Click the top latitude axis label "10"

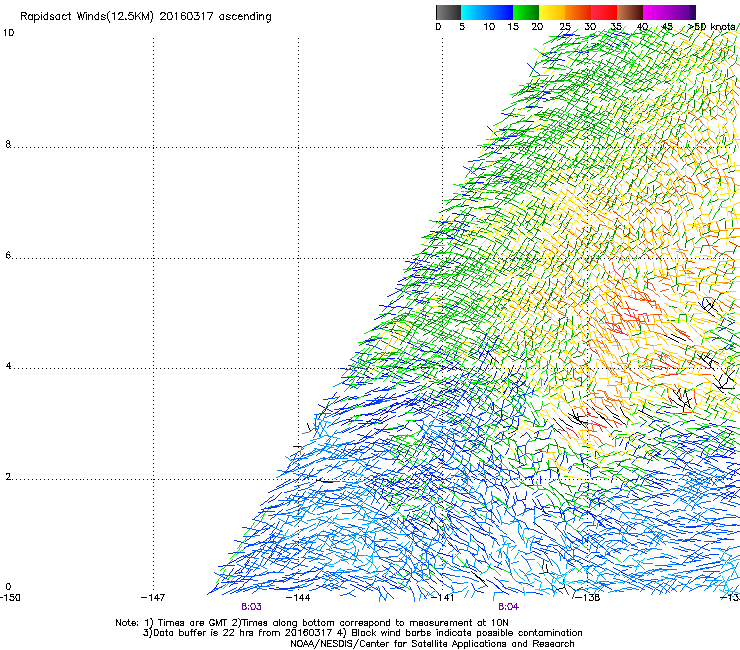coord(8,33)
